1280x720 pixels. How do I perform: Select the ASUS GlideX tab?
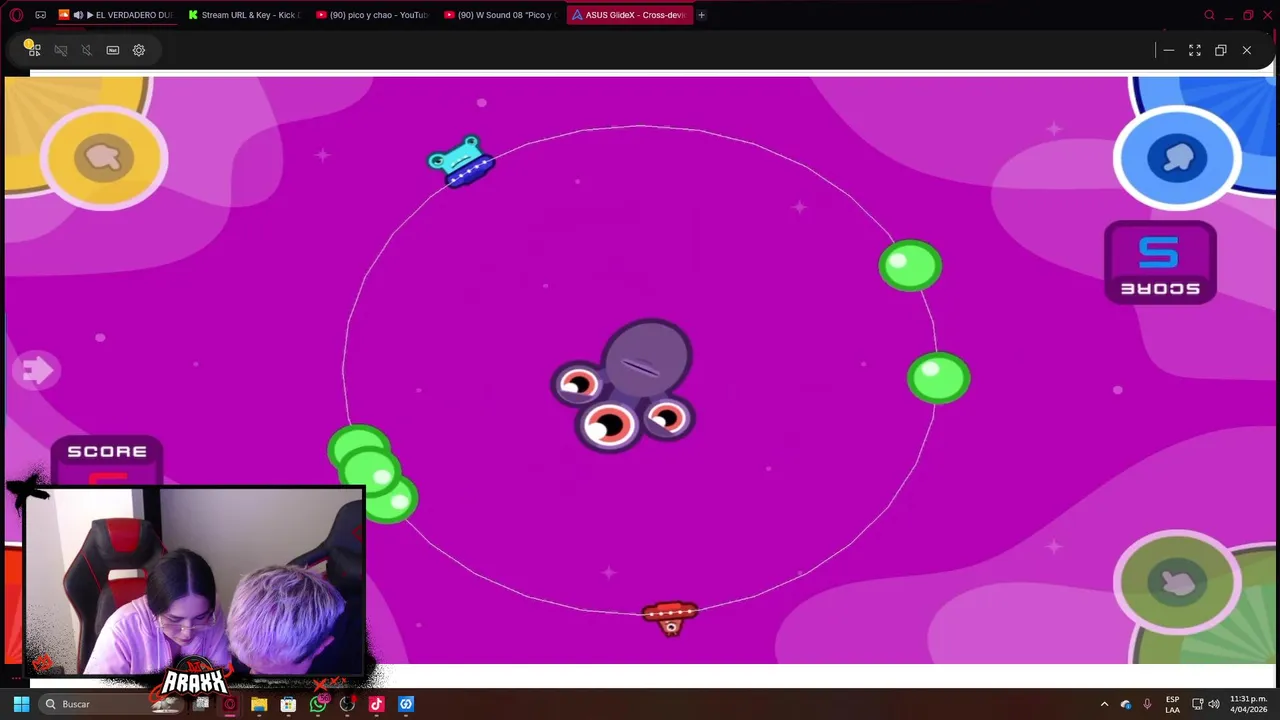tap(629, 15)
